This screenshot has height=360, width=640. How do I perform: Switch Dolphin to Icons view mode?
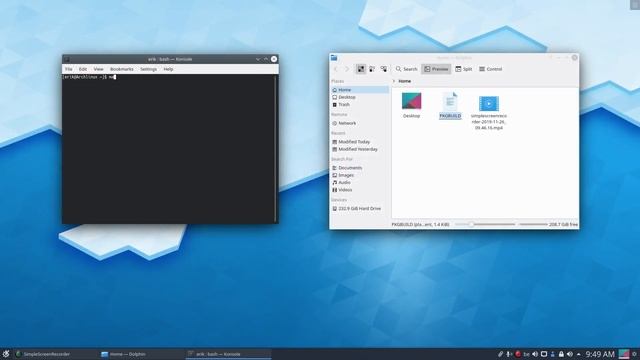(361, 69)
